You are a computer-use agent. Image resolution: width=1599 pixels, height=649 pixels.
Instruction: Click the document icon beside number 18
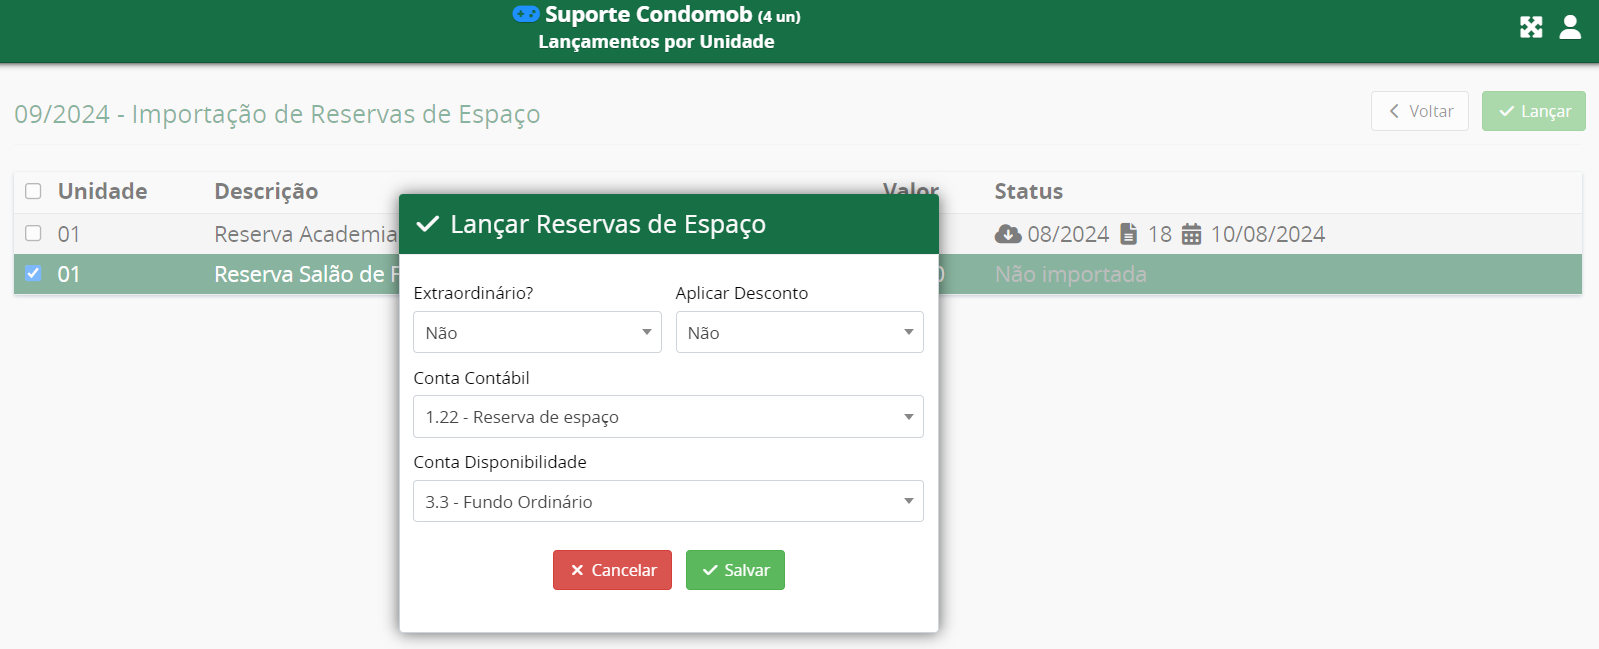click(x=1129, y=234)
